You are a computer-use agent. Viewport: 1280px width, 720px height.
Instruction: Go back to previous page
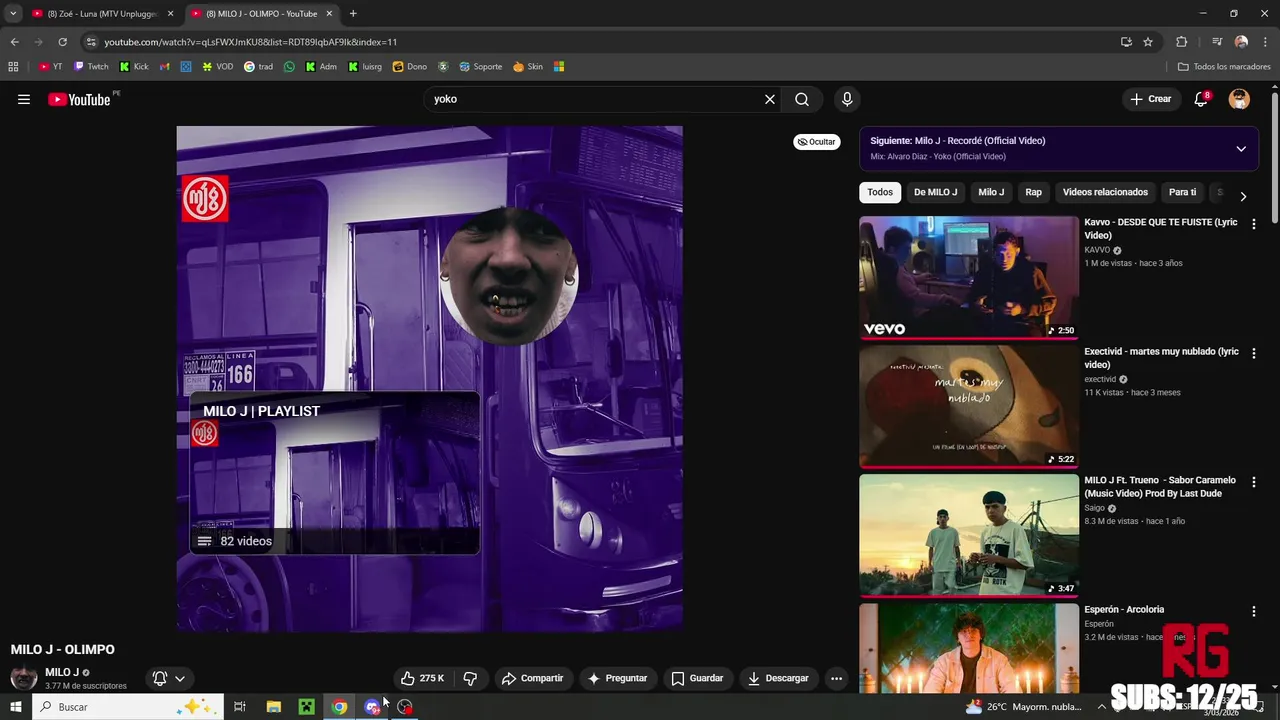point(14,42)
